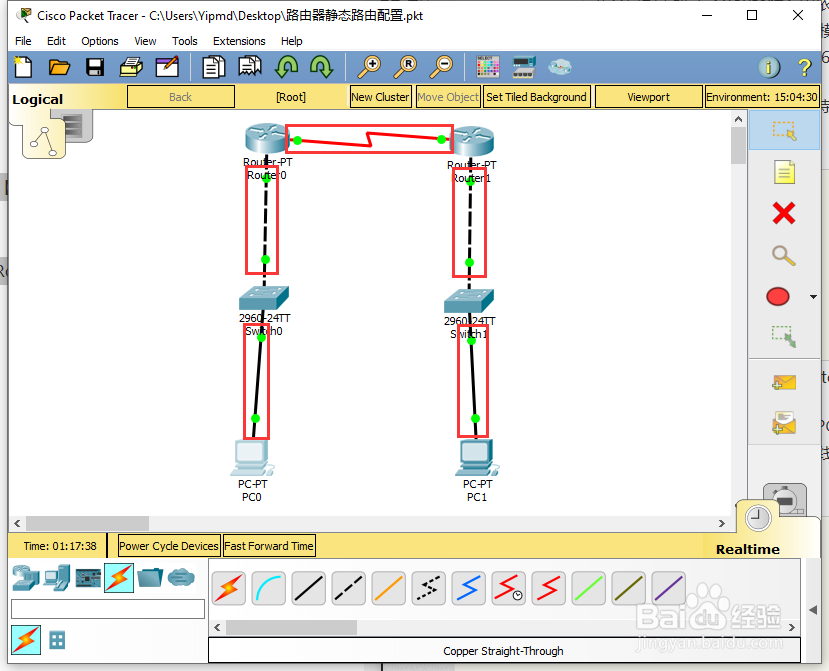829x671 pixels.
Task: Select Switch1 device on the canvas
Action: pos(469,301)
